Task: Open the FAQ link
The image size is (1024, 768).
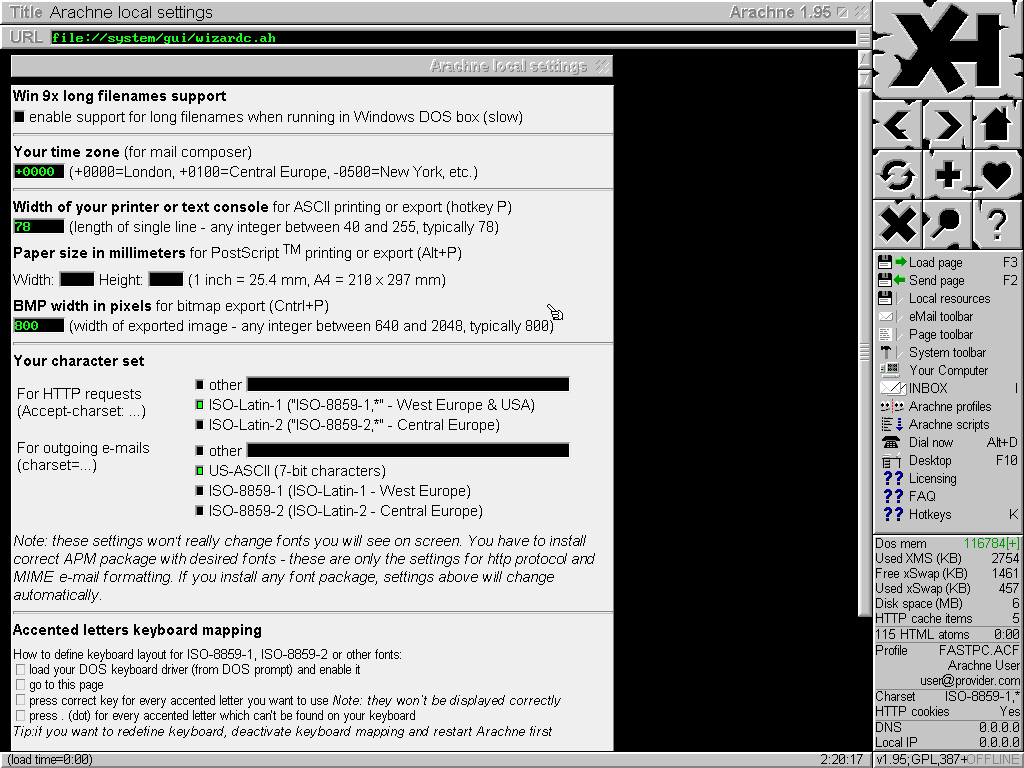Action: (x=922, y=496)
